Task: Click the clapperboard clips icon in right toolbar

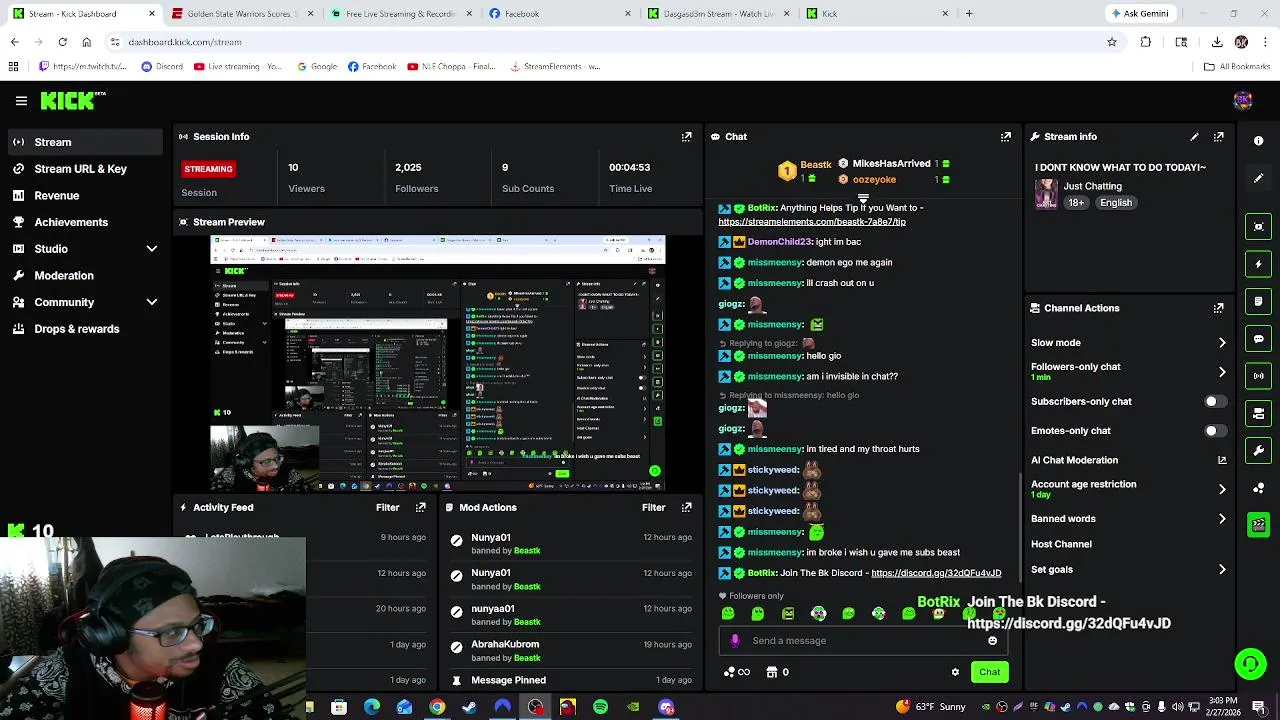Action: click(x=1259, y=524)
